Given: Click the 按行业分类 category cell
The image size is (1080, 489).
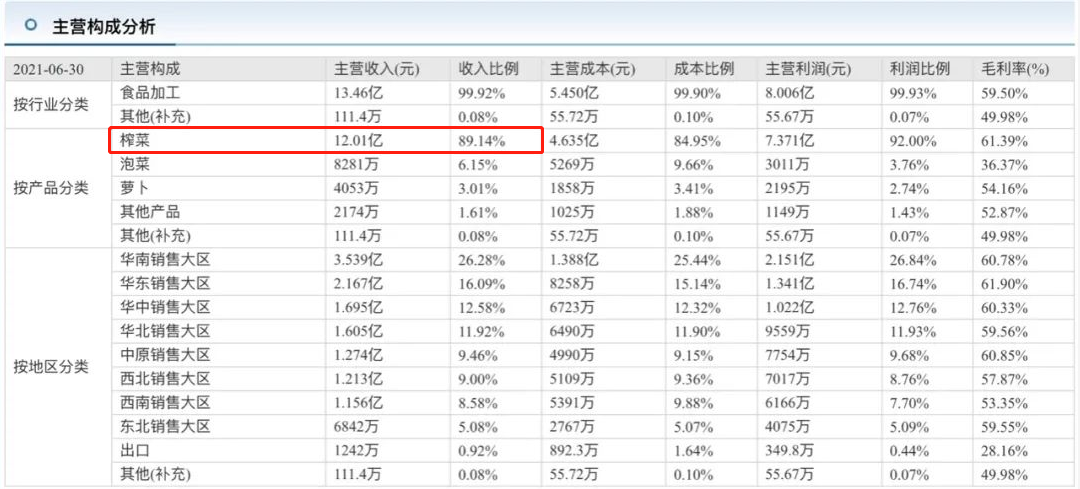Looking at the screenshot, I should pos(52,105).
